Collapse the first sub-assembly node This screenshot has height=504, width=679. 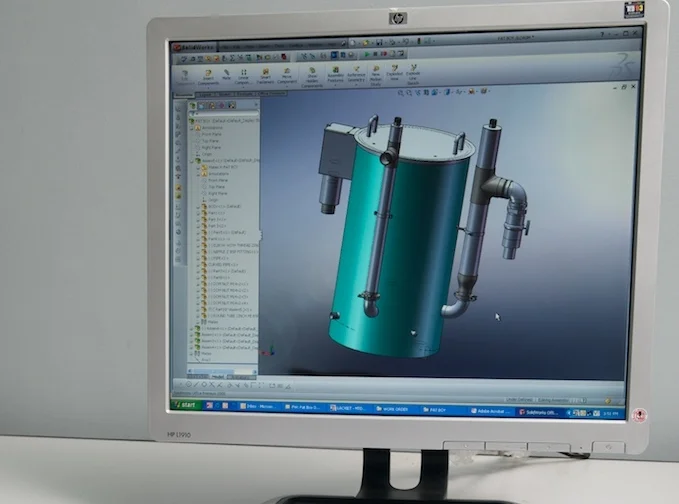(192, 161)
